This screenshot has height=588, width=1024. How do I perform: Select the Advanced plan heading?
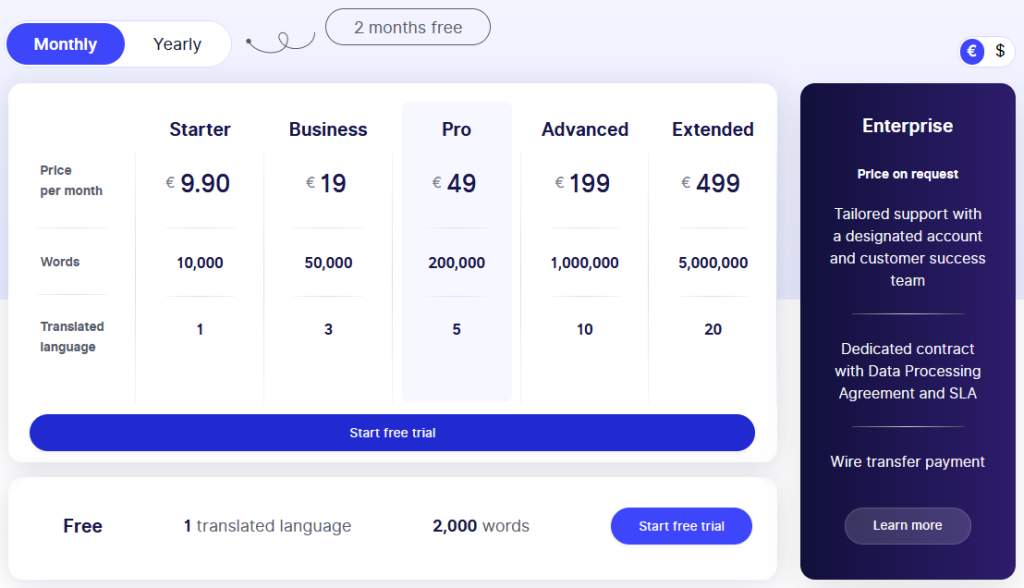tap(585, 129)
